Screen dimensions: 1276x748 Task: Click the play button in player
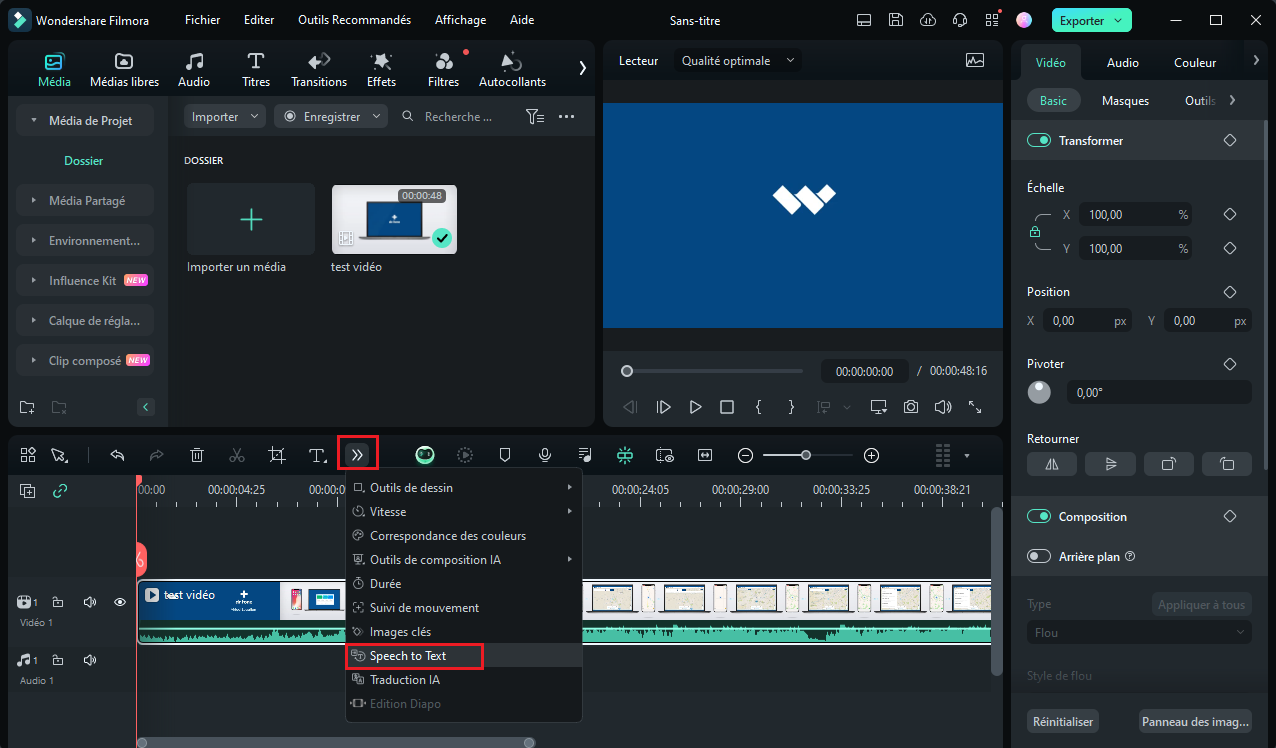695,407
